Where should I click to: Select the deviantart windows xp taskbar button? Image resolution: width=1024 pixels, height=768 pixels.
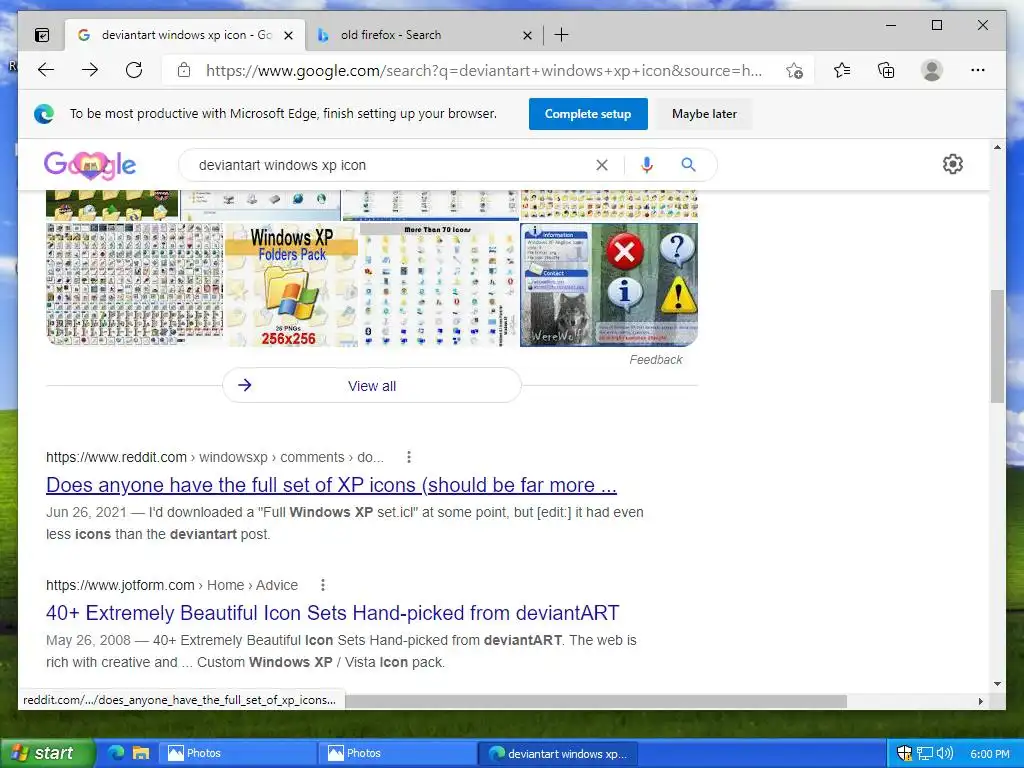pyautogui.click(x=558, y=753)
